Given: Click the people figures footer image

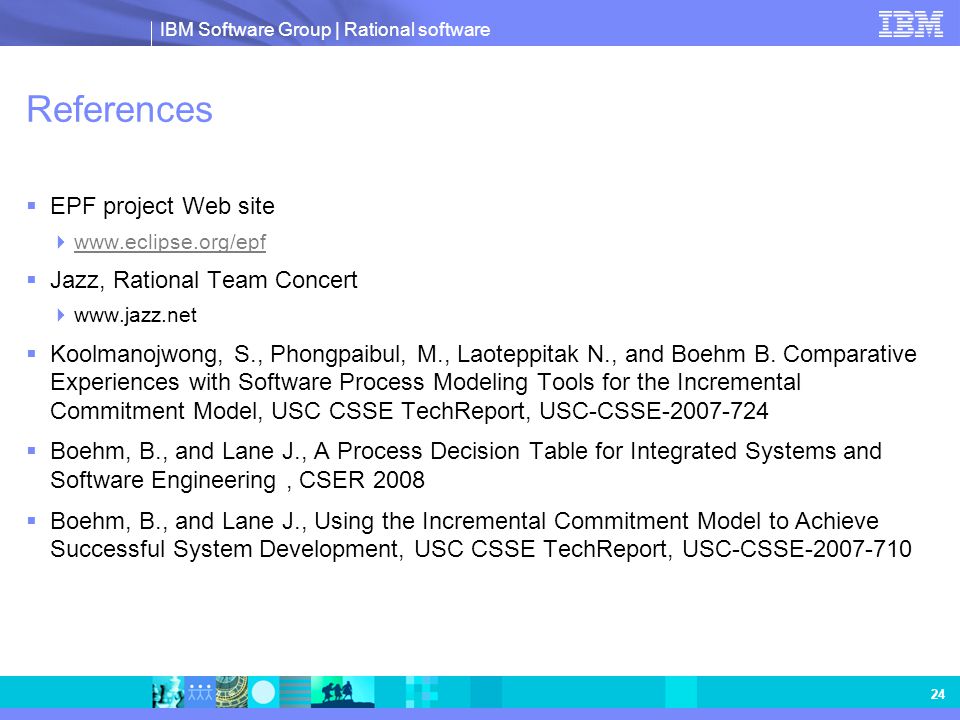Looking at the screenshot, I should 200,692.
